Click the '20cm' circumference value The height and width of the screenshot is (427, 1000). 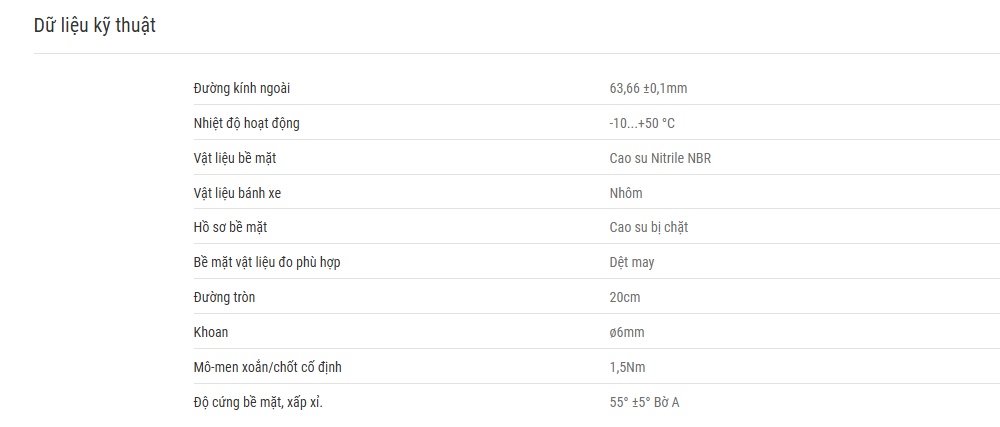[625, 298]
